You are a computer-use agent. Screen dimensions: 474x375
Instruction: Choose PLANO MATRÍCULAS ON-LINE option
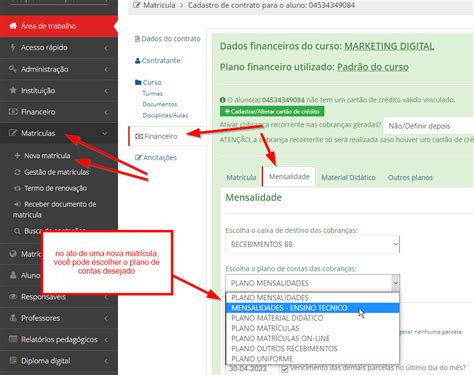coord(312,338)
